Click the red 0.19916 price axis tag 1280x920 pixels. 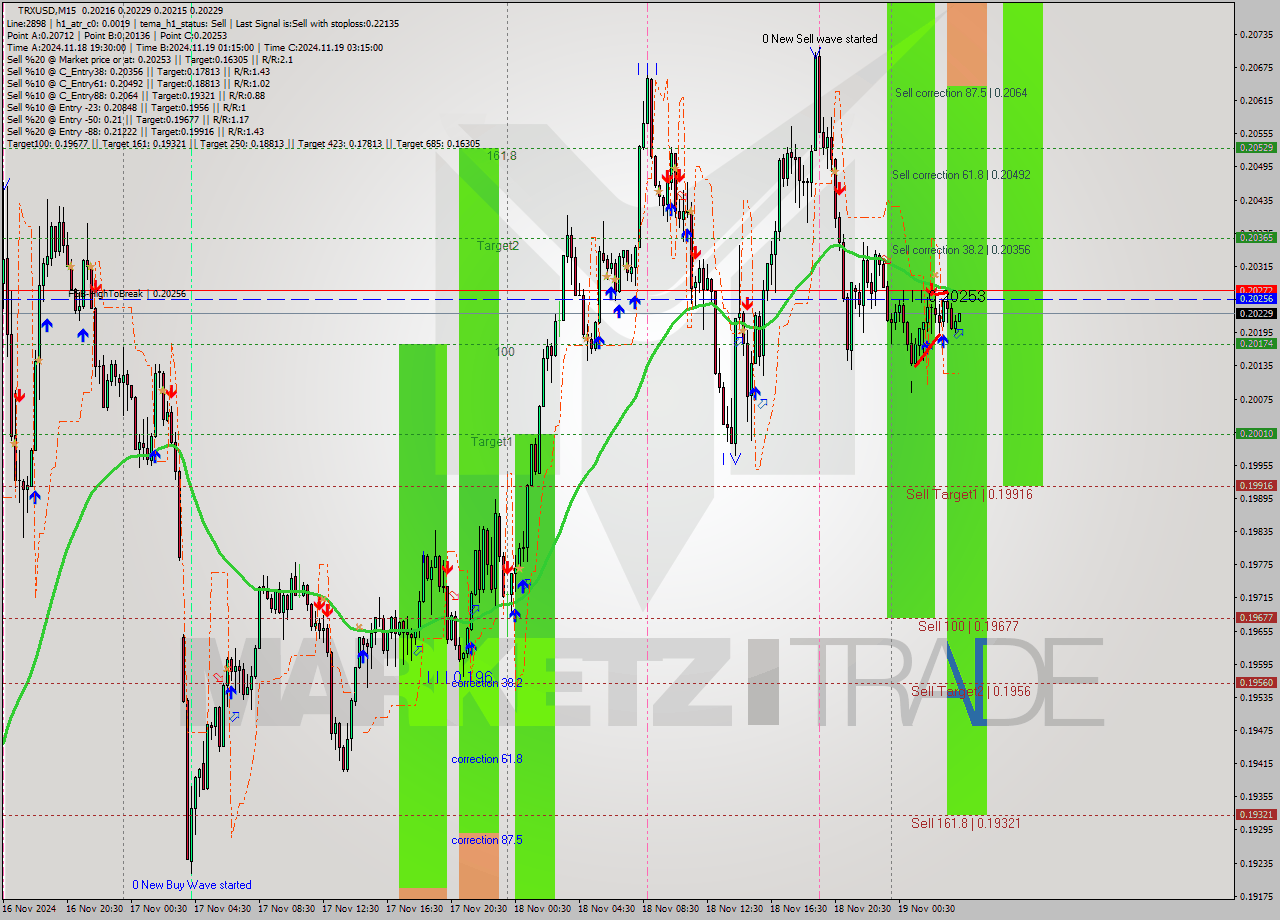pos(1256,485)
